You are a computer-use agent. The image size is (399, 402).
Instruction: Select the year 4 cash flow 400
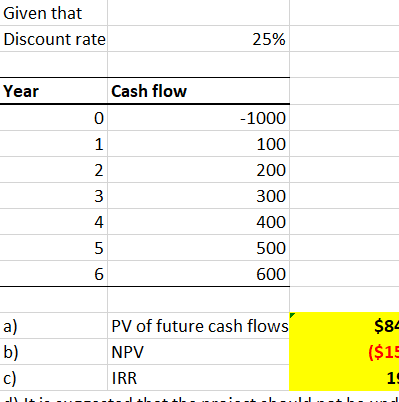199,222
